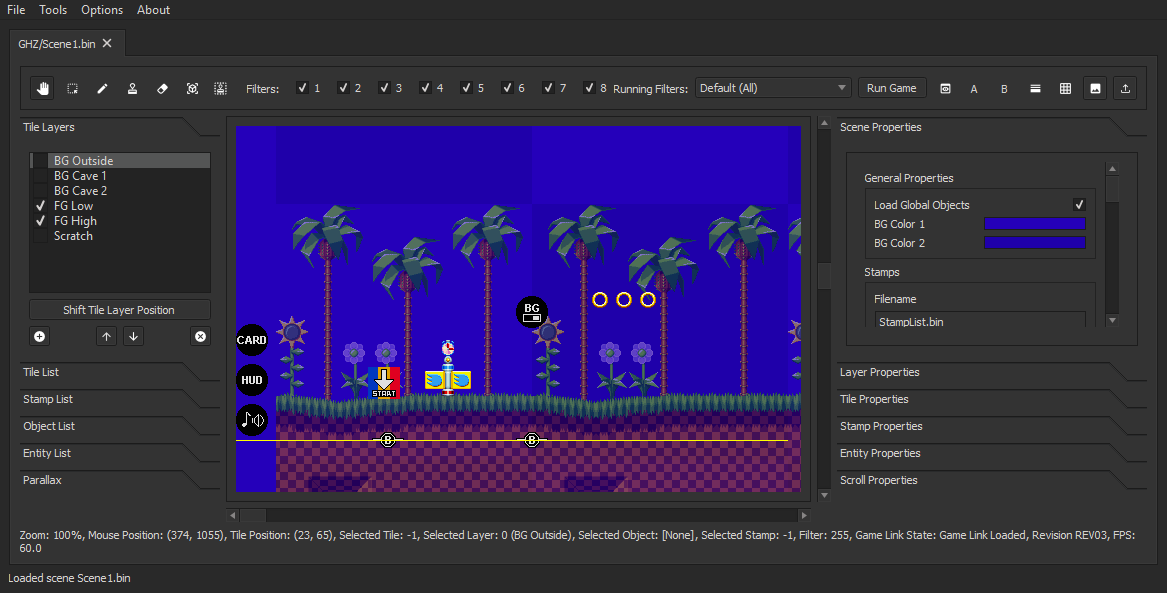Click the music sound object icon
Viewport: 1167px width, 593px height.
pos(252,420)
